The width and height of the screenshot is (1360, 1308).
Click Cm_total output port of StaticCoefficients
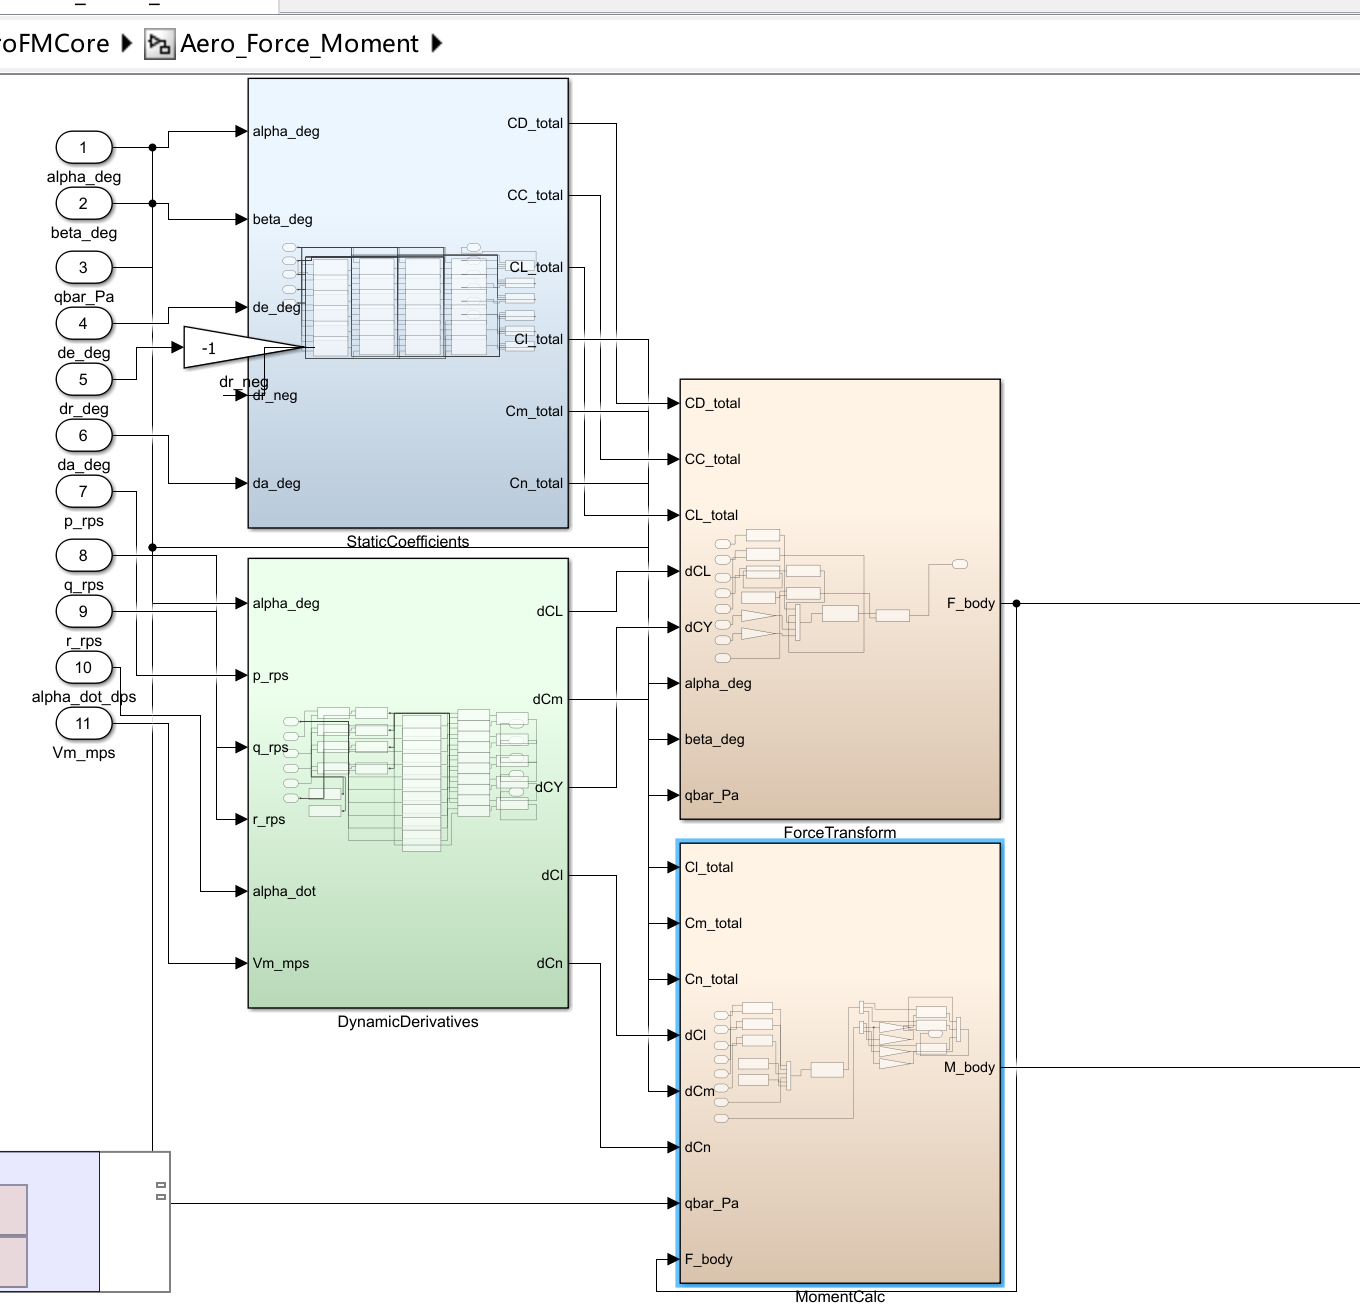[535, 412]
